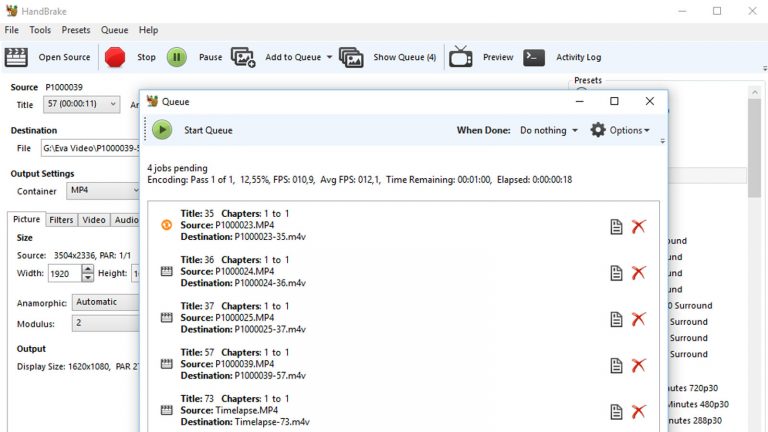Open the Help menu
The width and height of the screenshot is (768, 432).
click(148, 30)
